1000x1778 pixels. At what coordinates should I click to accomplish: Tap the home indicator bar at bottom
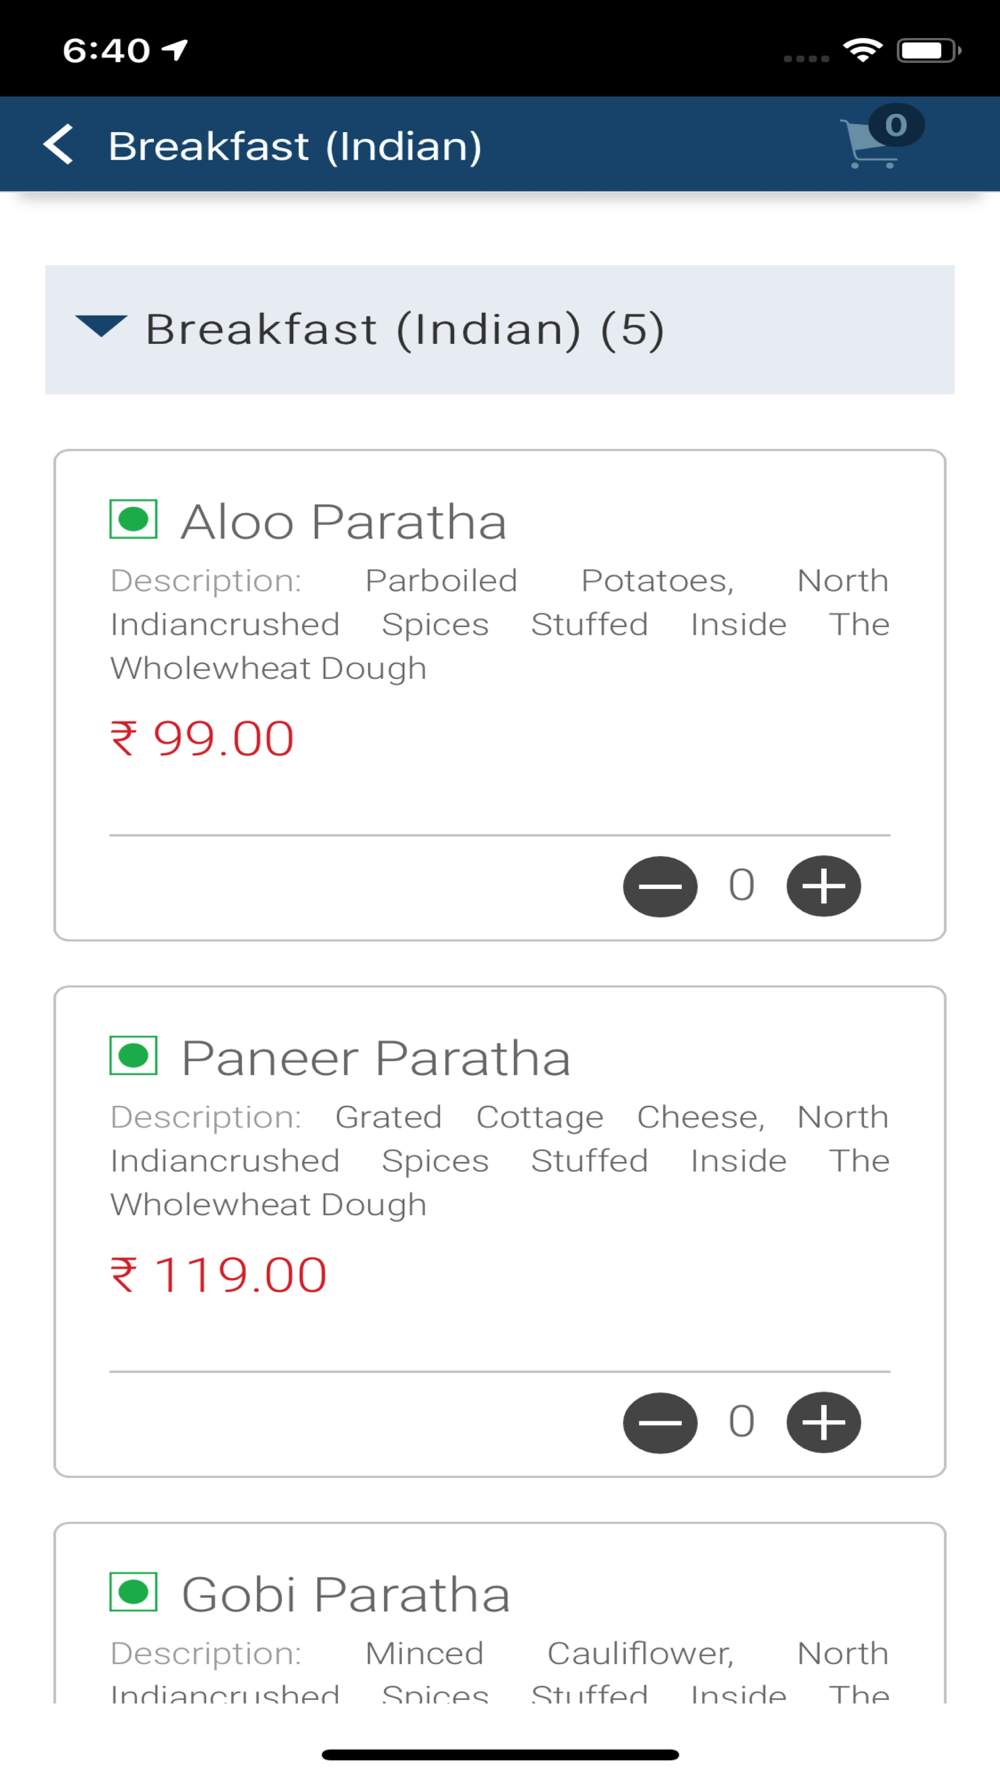(x=500, y=1754)
